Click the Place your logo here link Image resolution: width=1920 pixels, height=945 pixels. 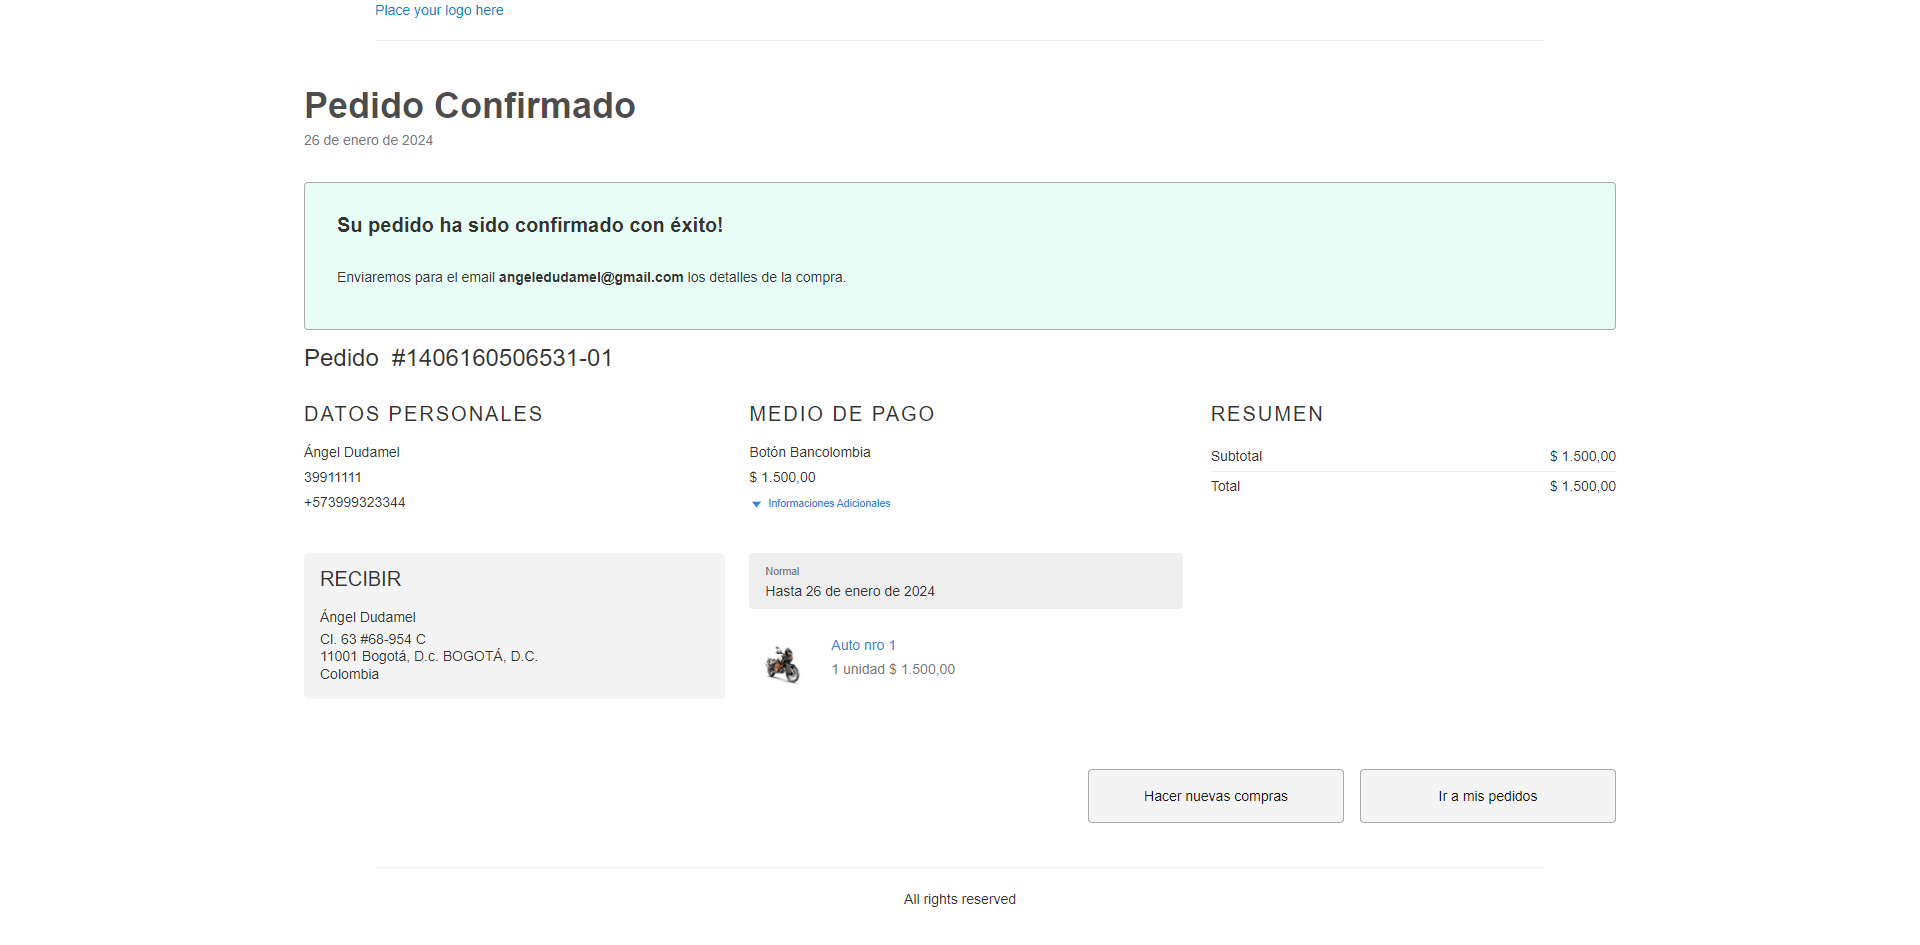(x=439, y=10)
